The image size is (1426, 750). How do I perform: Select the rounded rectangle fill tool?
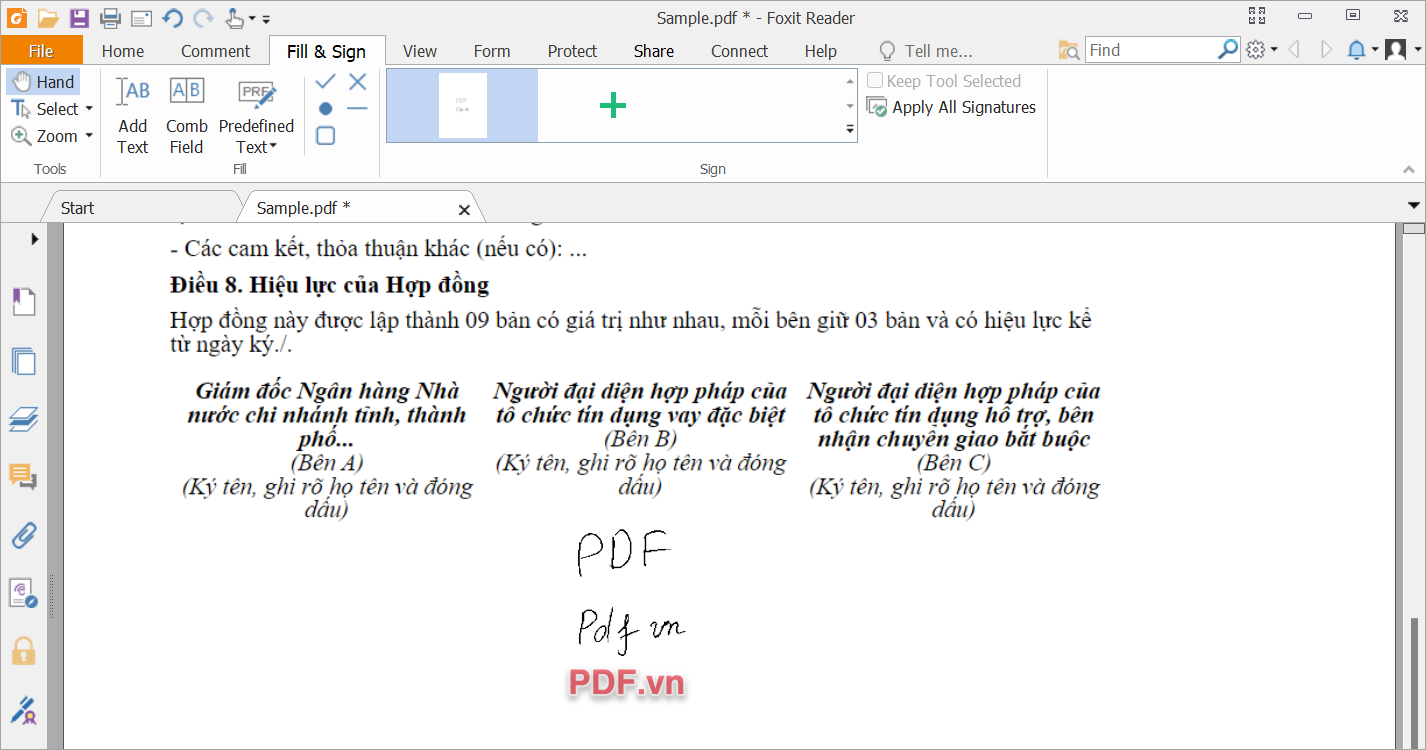326,135
